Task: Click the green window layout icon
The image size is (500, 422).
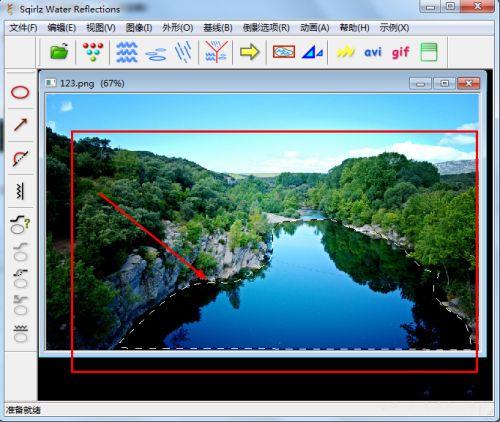Action: pyautogui.click(x=429, y=52)
